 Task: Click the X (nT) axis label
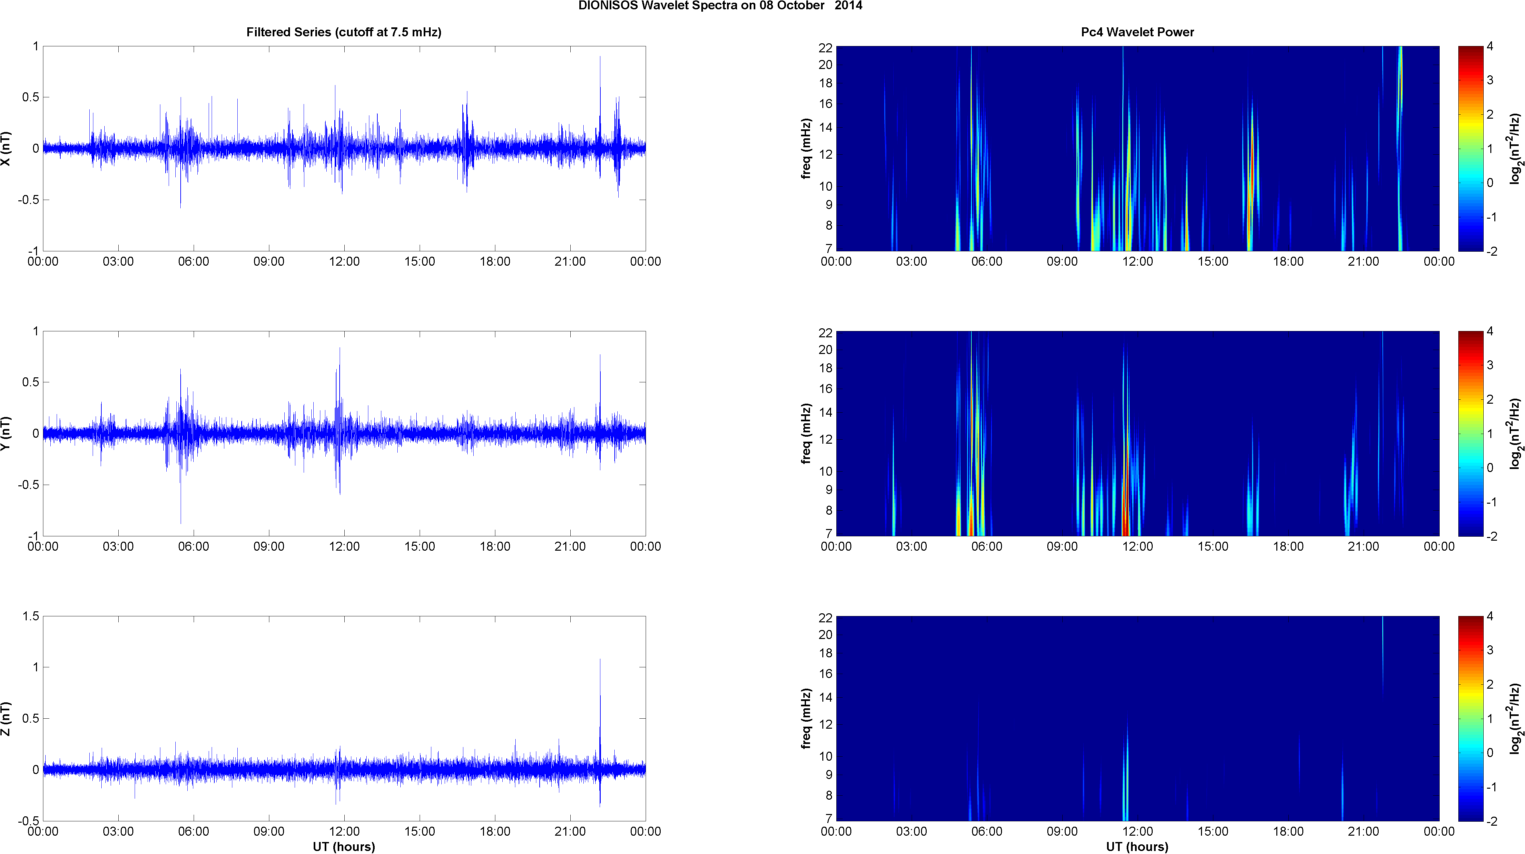(7, 148)
